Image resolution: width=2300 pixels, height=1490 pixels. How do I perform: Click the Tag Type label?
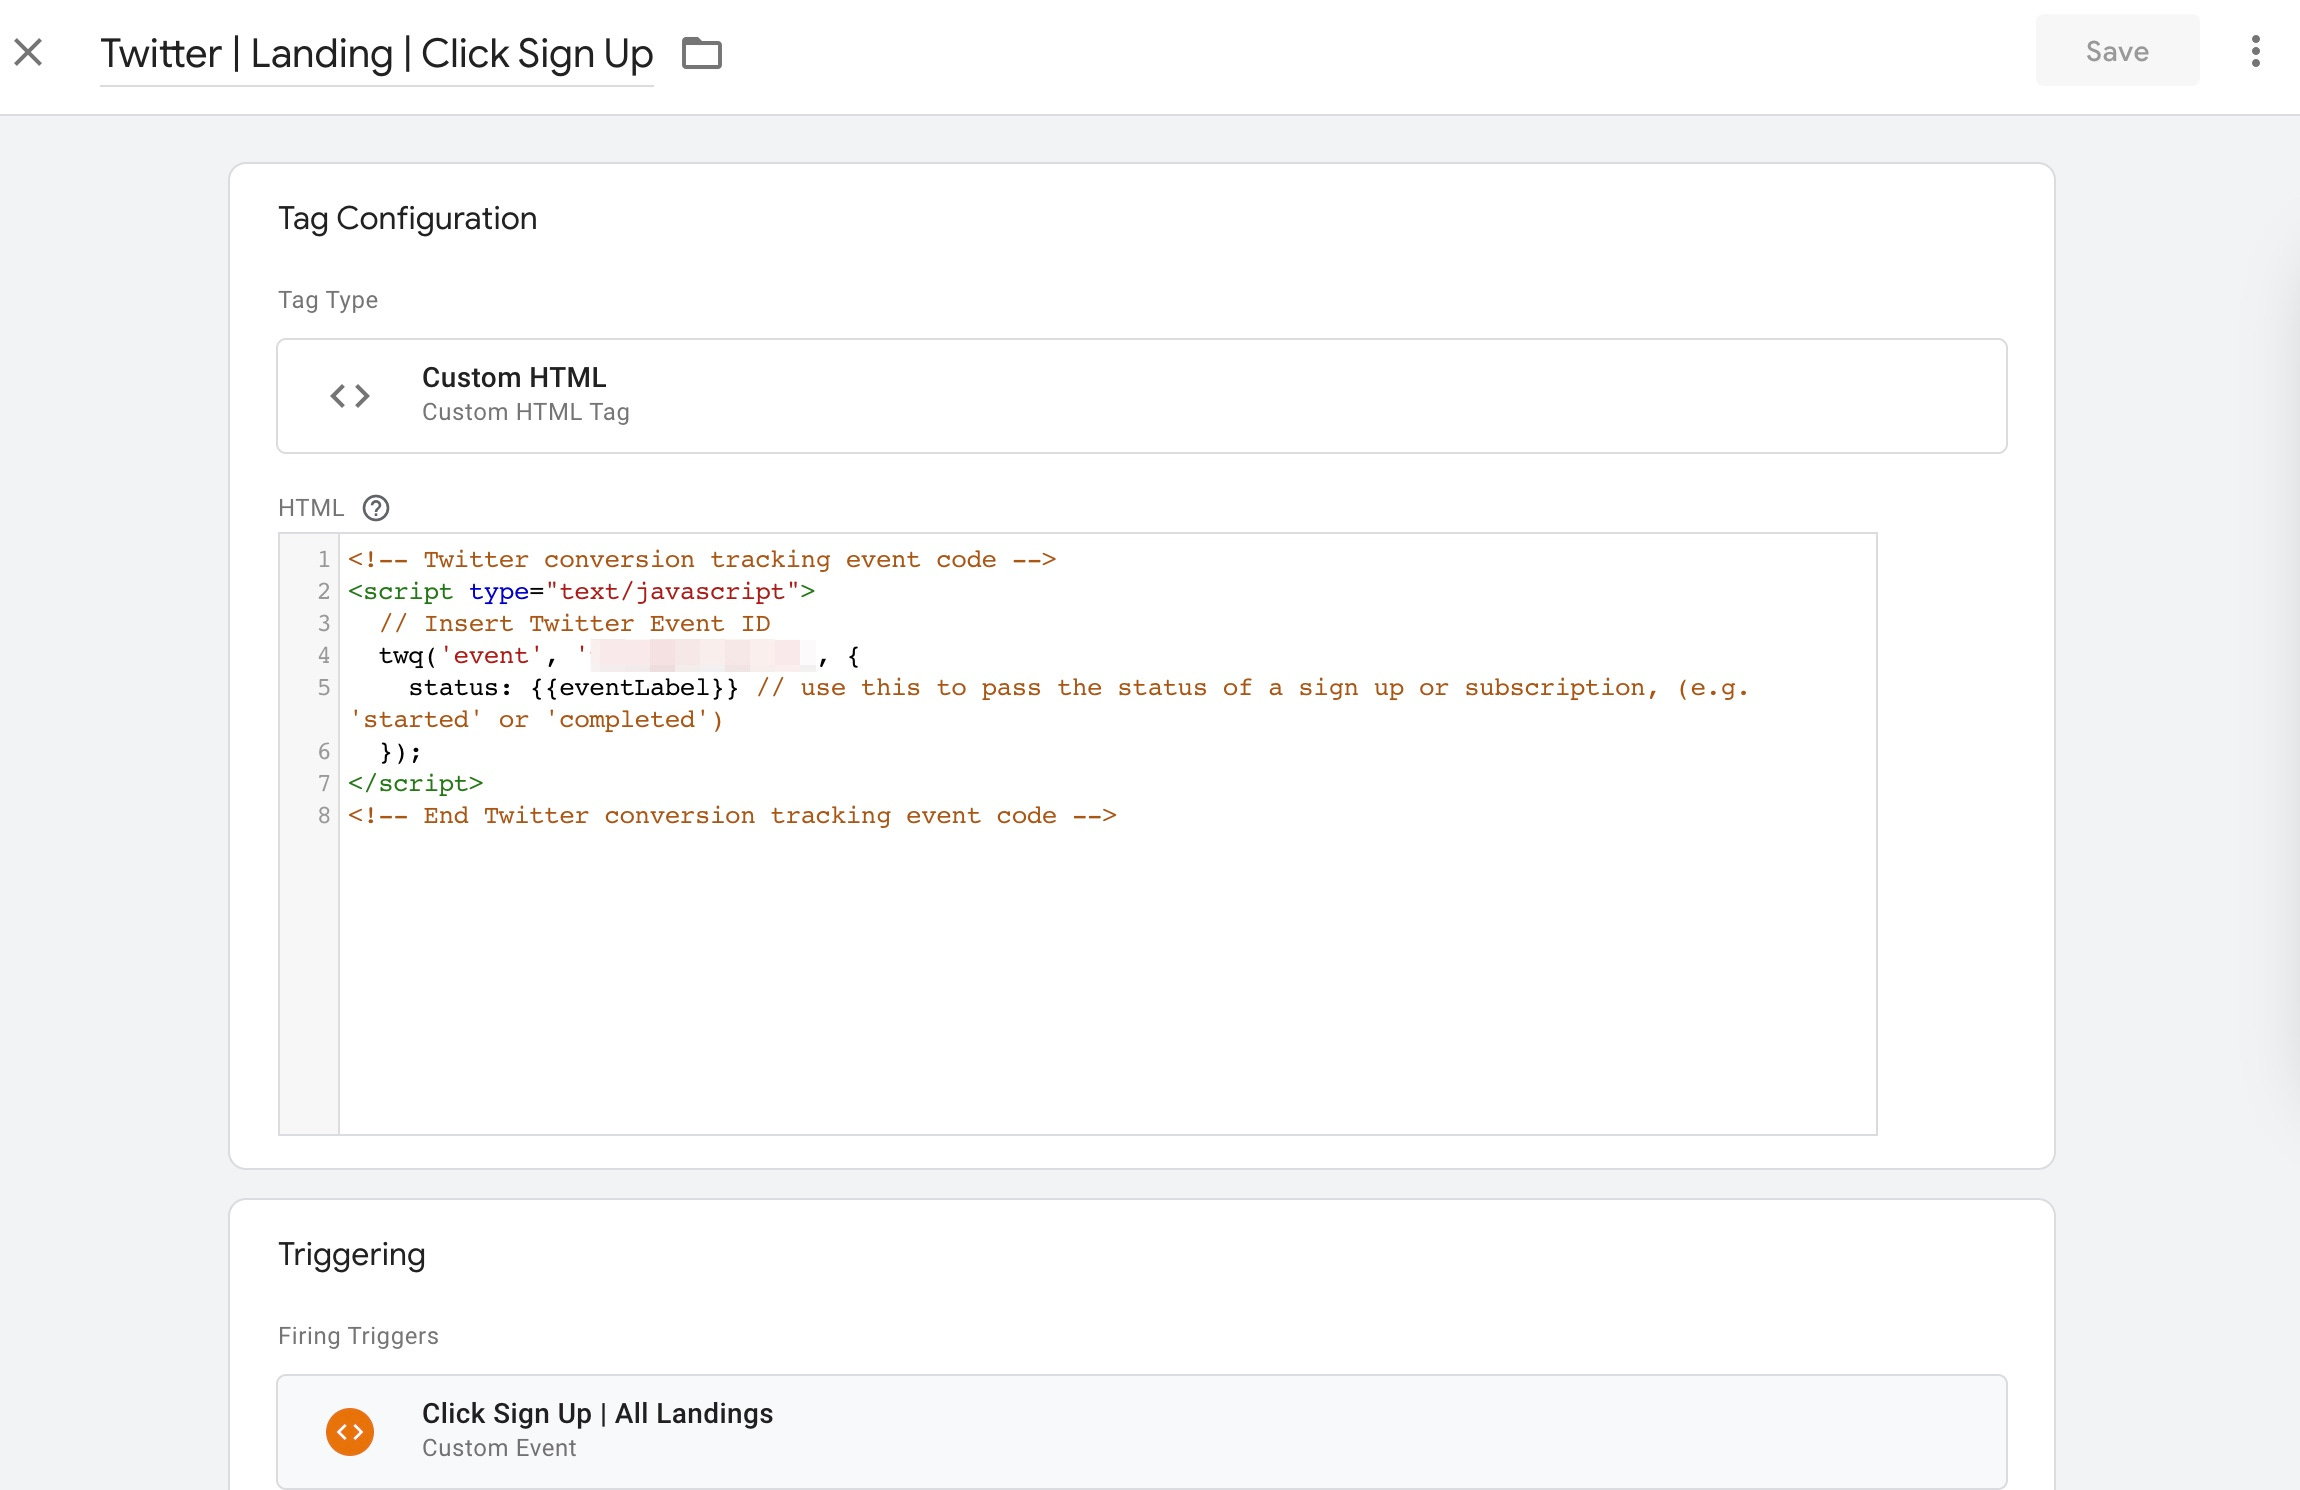pos(328,300)
